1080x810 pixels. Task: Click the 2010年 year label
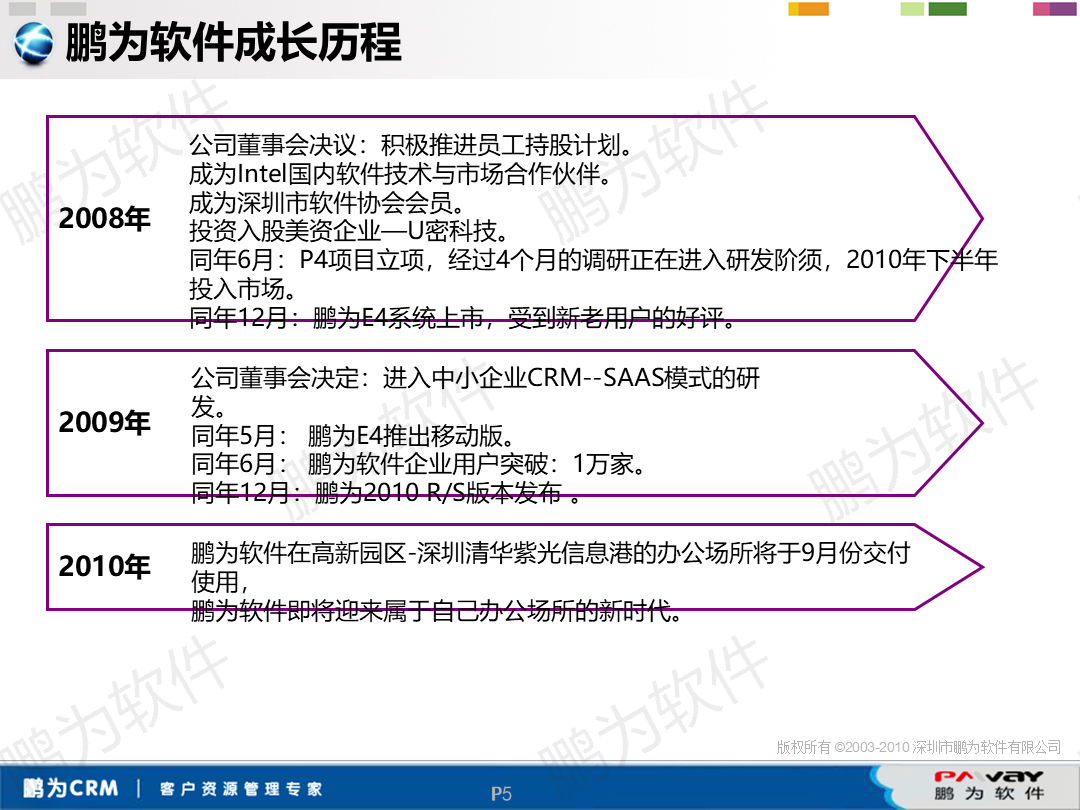coord(105,566)
